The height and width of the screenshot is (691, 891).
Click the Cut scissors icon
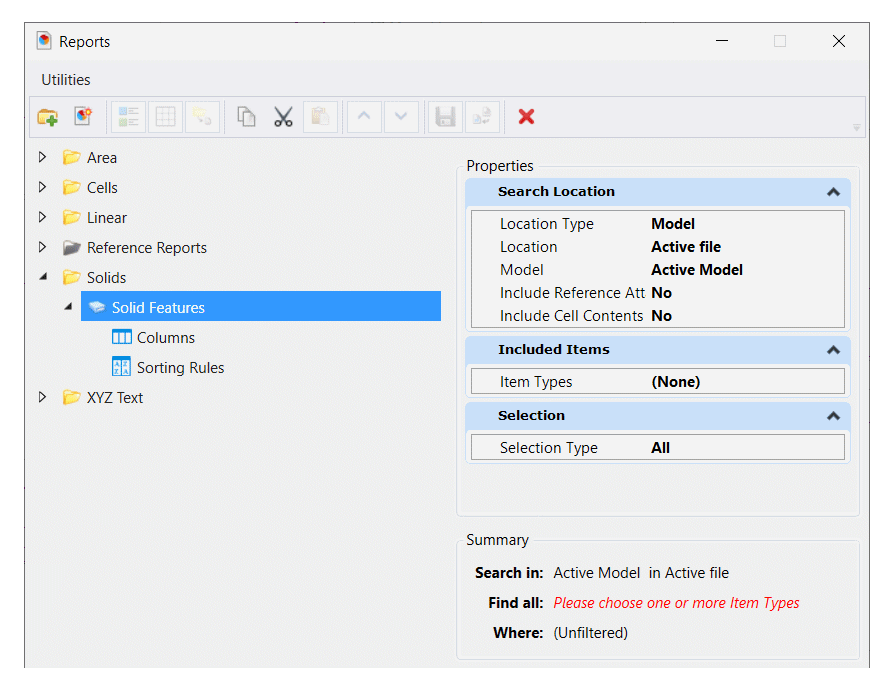[283, 117]
